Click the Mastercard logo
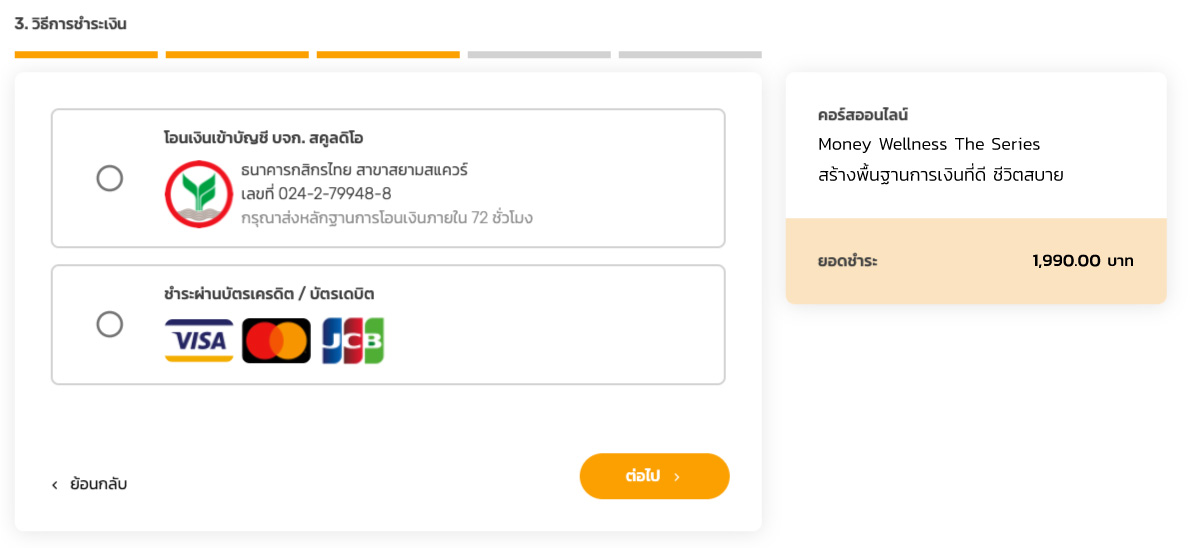The height and width of the screenshot is (548, 1190). [x=276, y=341]
